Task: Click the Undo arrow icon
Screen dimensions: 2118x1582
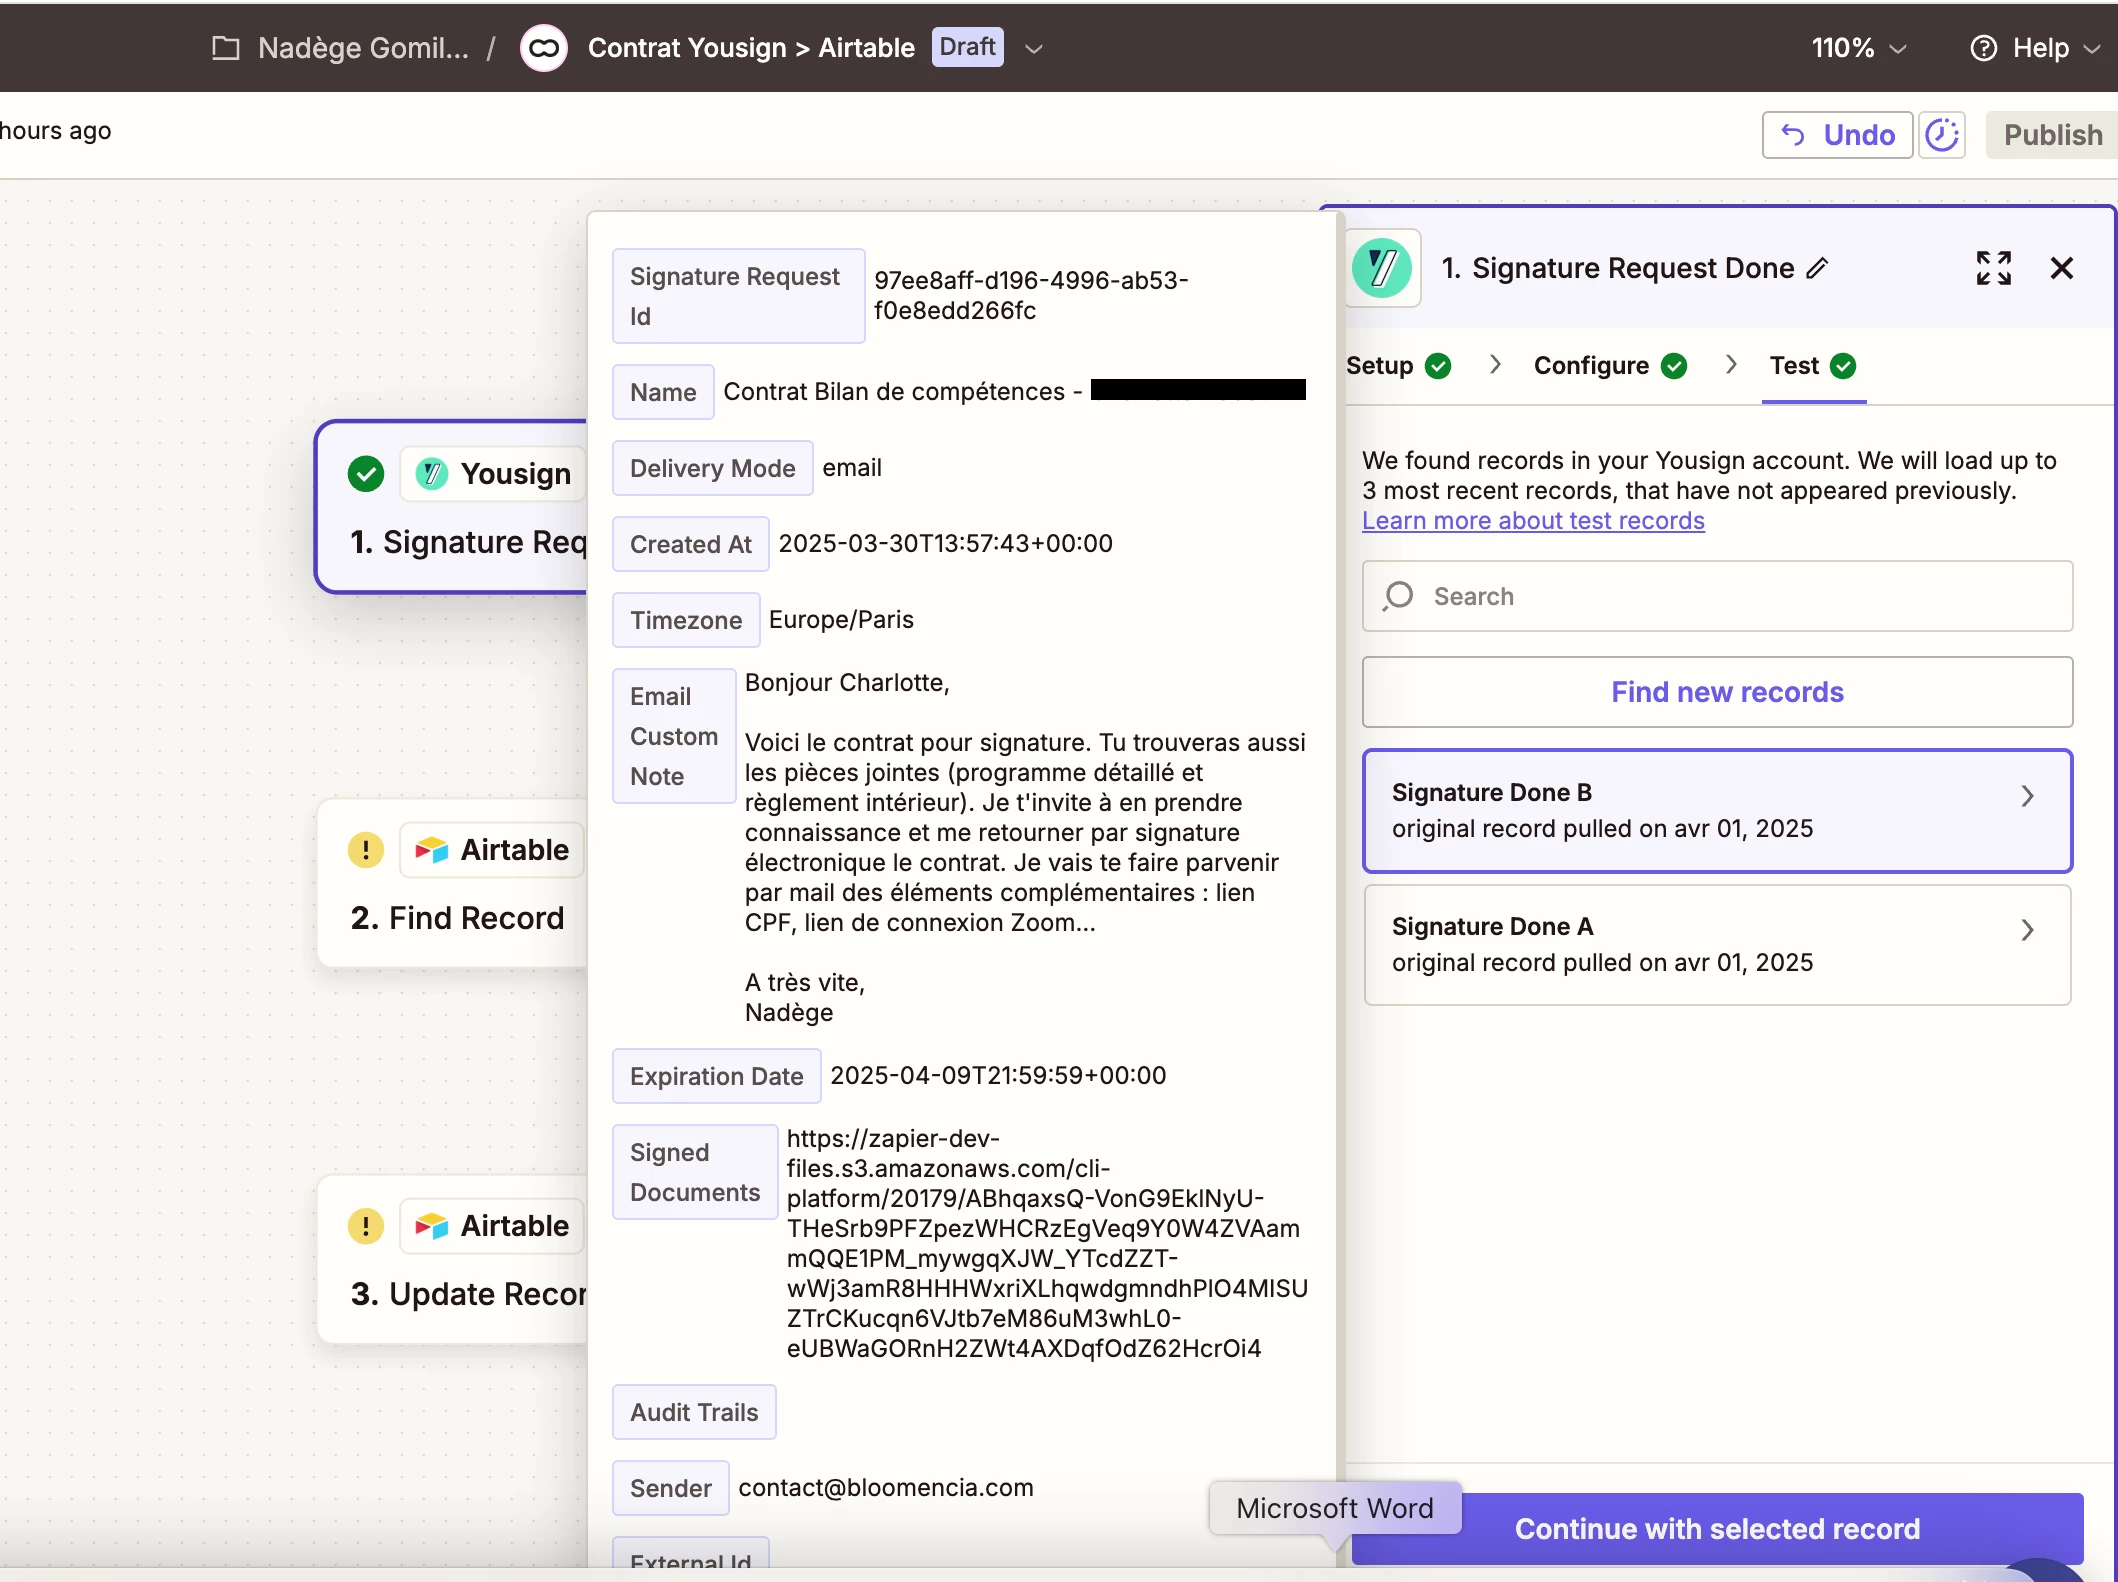Action: coord(1793,135)
